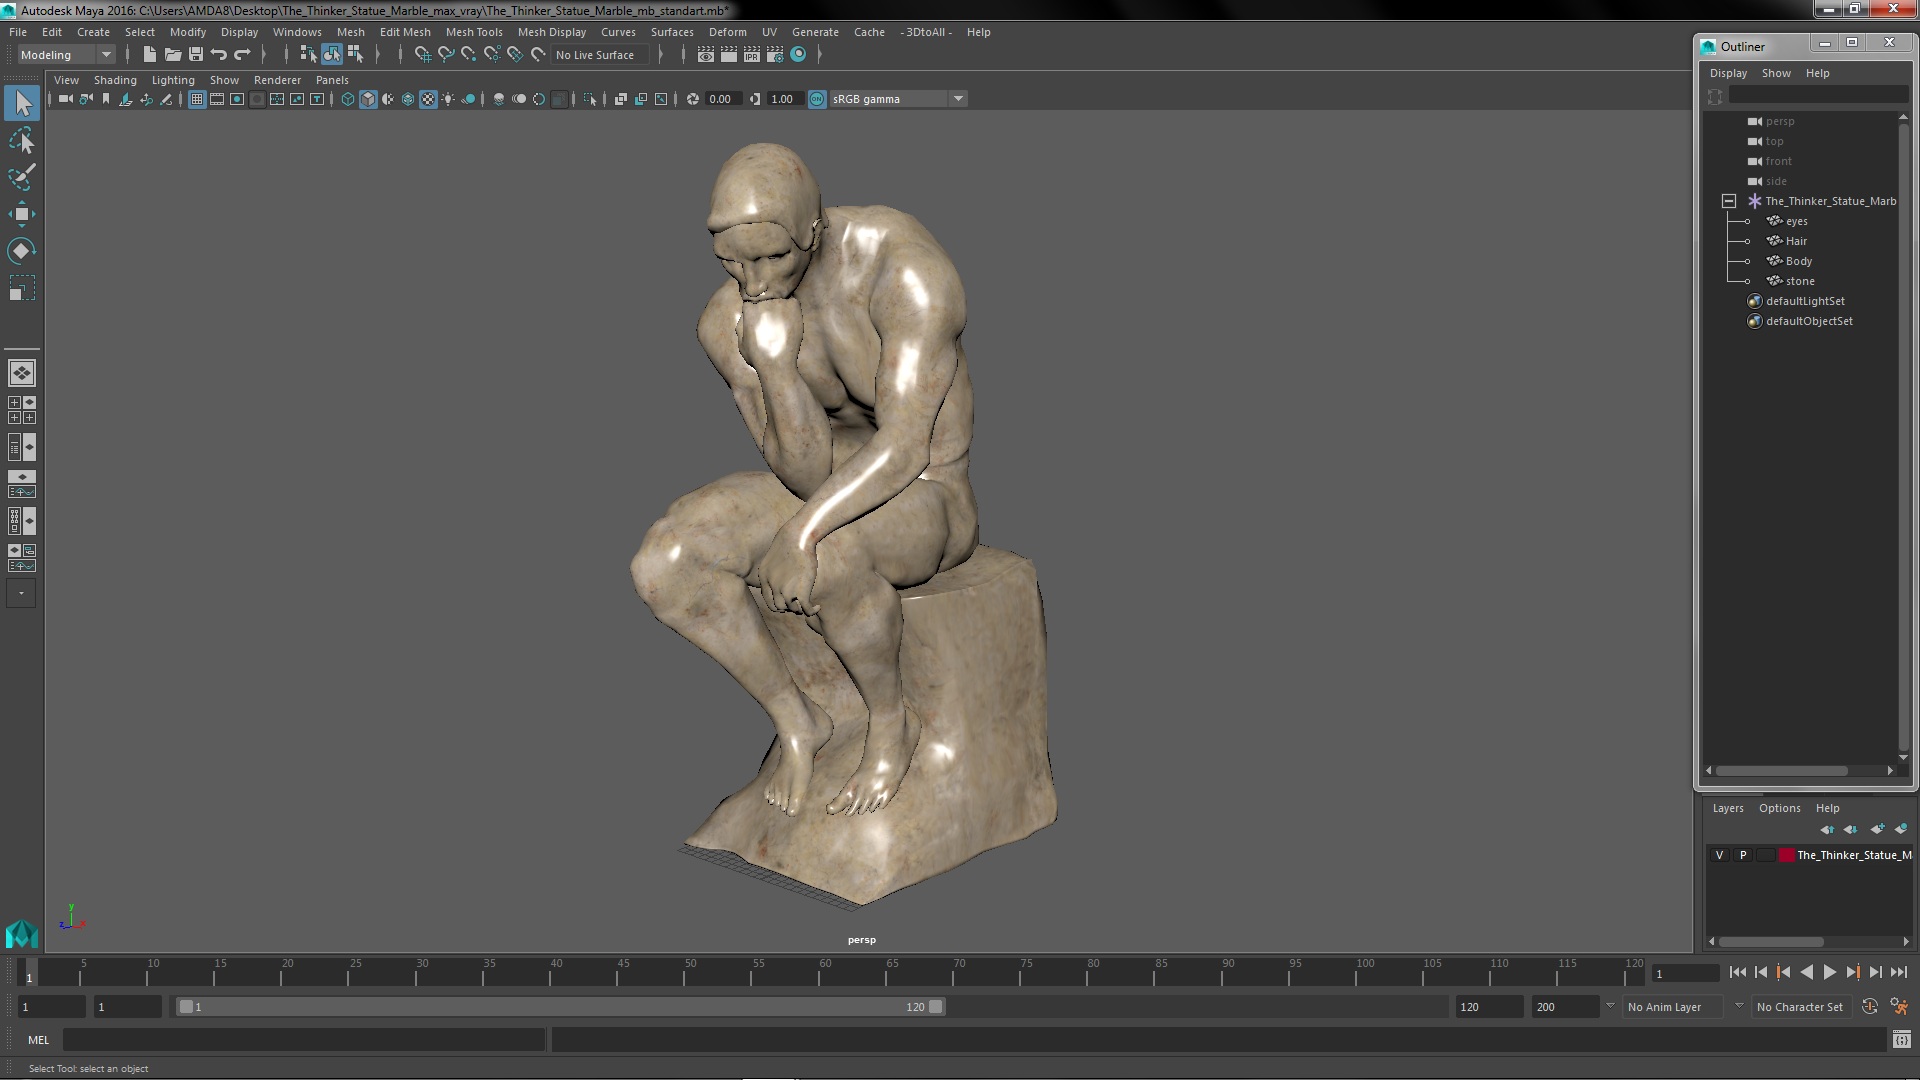
Task: Switch to four-view panel layout
Action: 22,410
